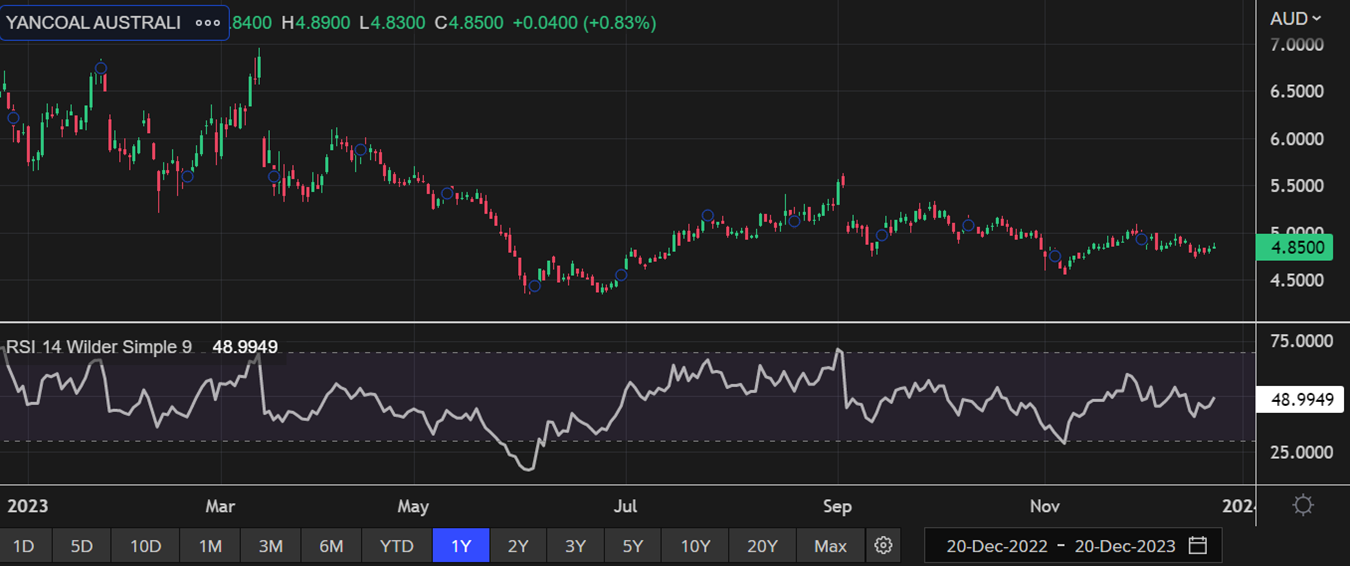The width and height of the screenshot is (1350, 566).
Task: Switch to the 10D range
Action: [x=146, y=546]
